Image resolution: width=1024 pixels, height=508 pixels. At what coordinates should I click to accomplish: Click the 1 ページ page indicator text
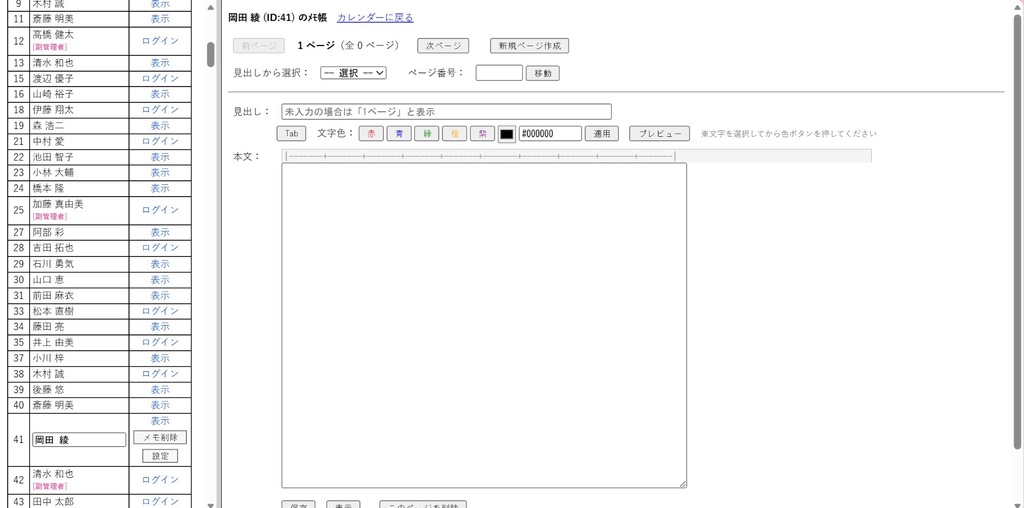pos(316,46)
